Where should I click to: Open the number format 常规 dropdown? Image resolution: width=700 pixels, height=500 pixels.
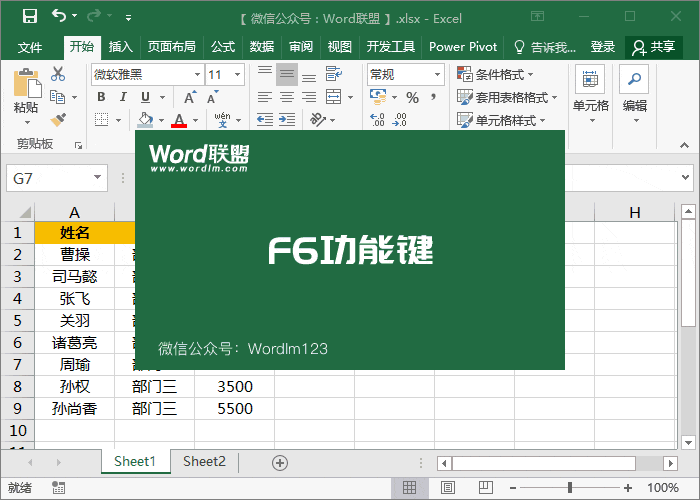[x=437, y=75]
